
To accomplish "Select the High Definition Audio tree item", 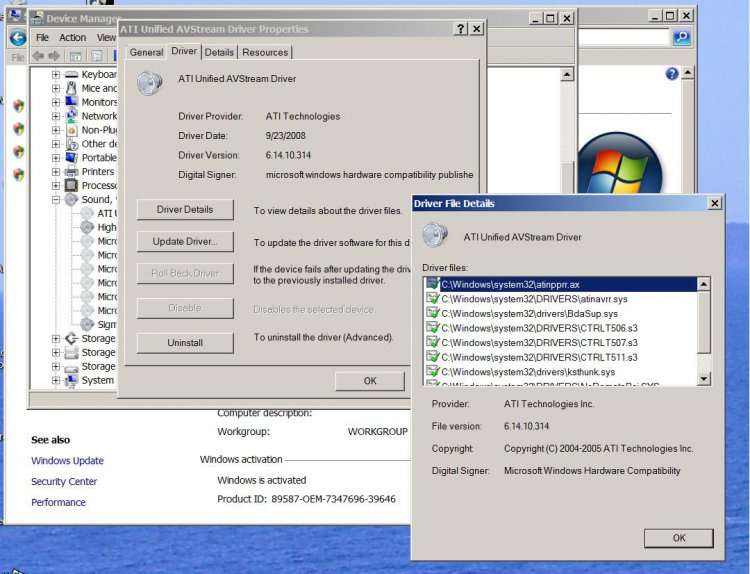I will click(x=107, y=227).
